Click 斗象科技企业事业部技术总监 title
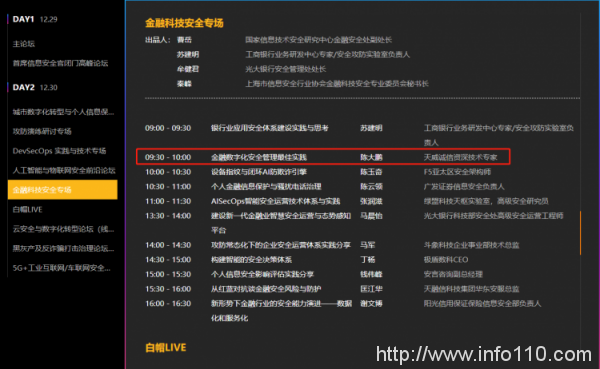 [471, 245]
